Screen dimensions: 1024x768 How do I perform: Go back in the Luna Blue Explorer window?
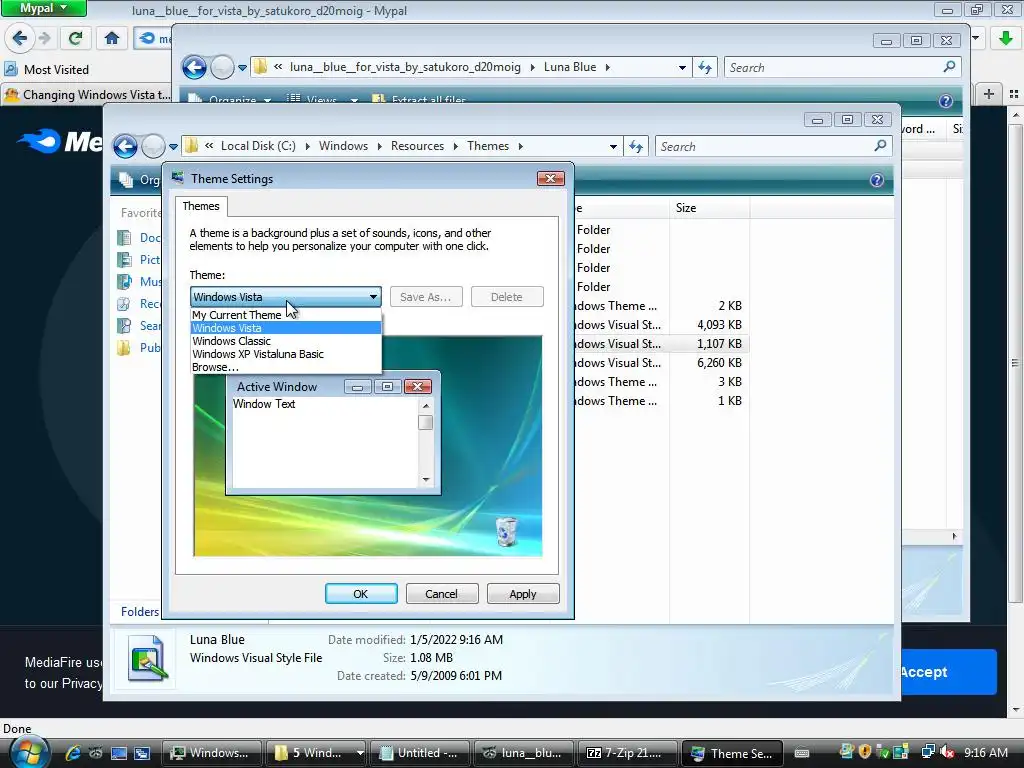(194, 67)
